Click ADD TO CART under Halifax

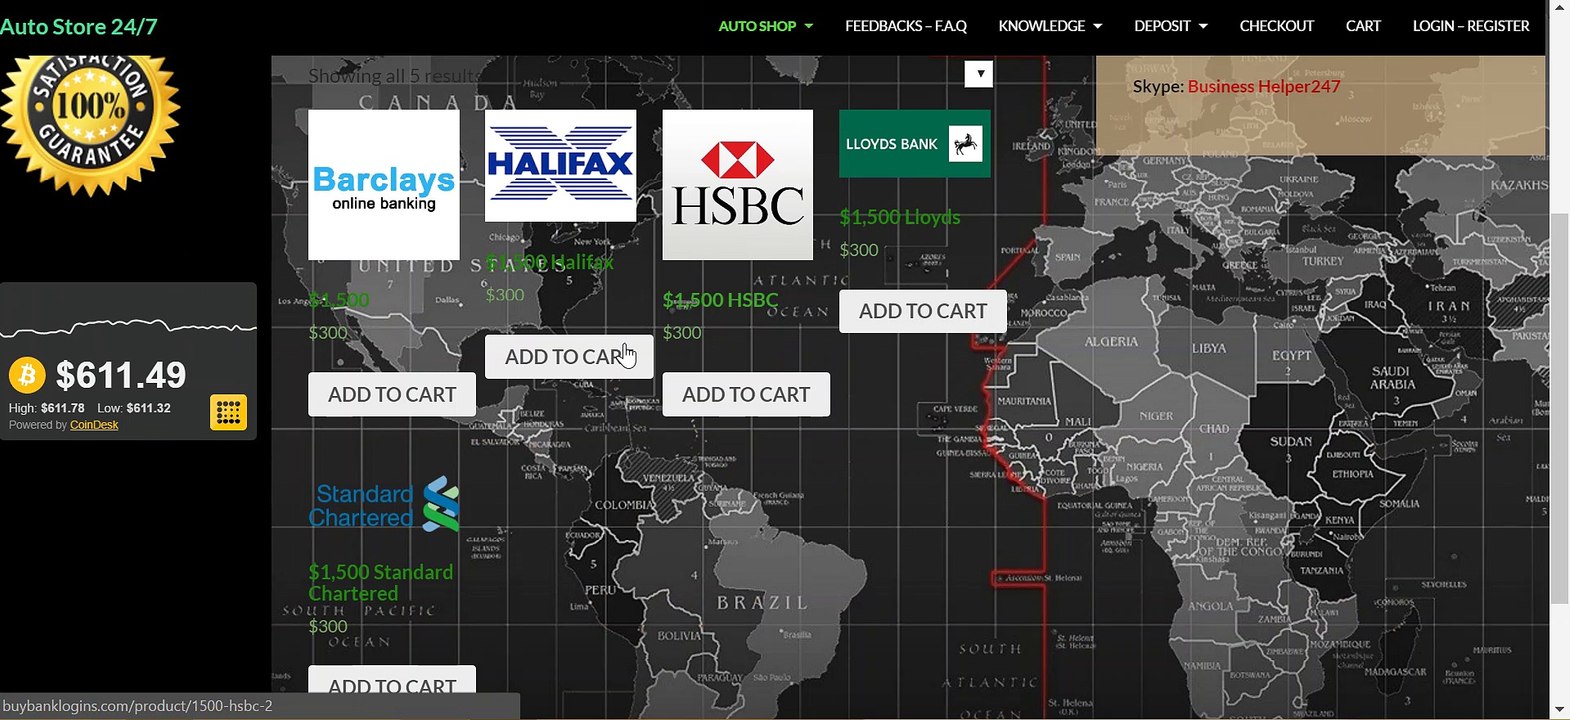click(x=569, y=357)
